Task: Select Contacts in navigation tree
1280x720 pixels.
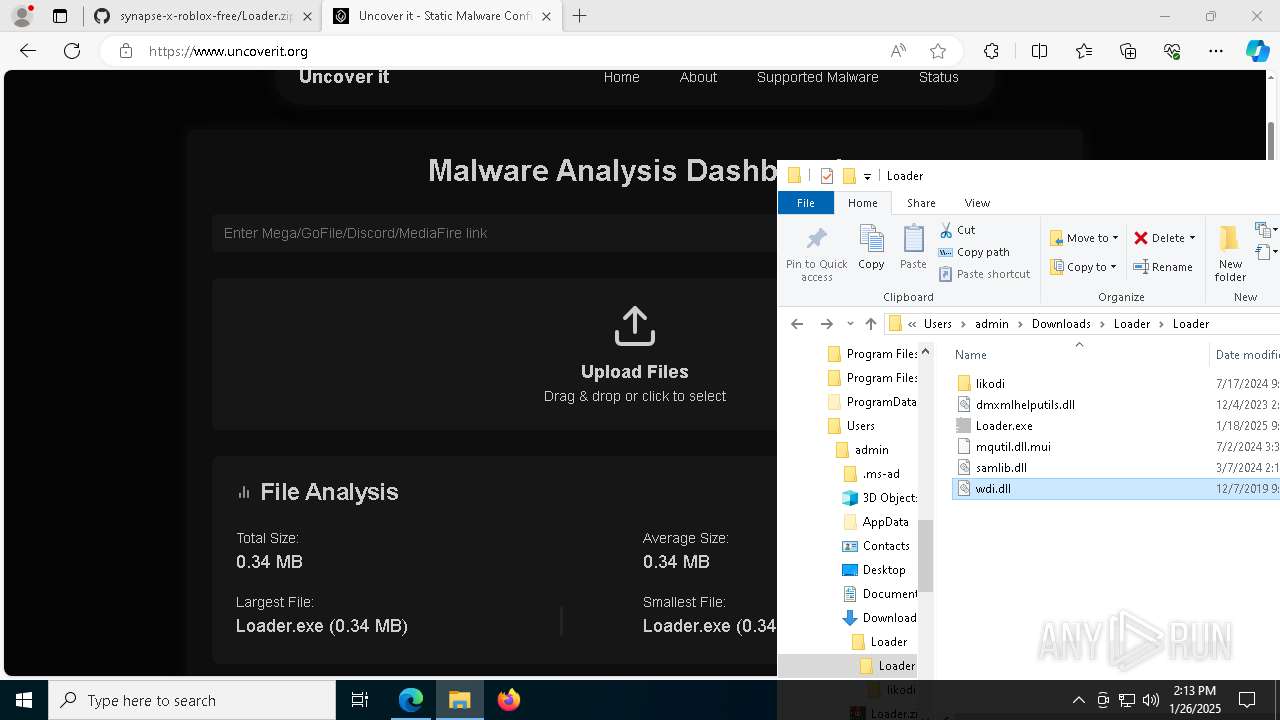Action: (886, 546)
